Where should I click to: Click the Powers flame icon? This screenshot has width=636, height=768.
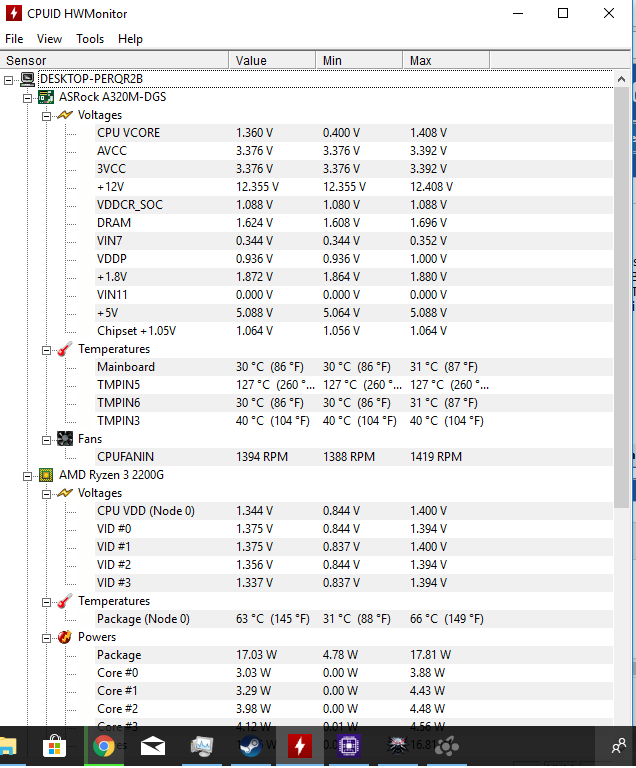pos(65,637)
